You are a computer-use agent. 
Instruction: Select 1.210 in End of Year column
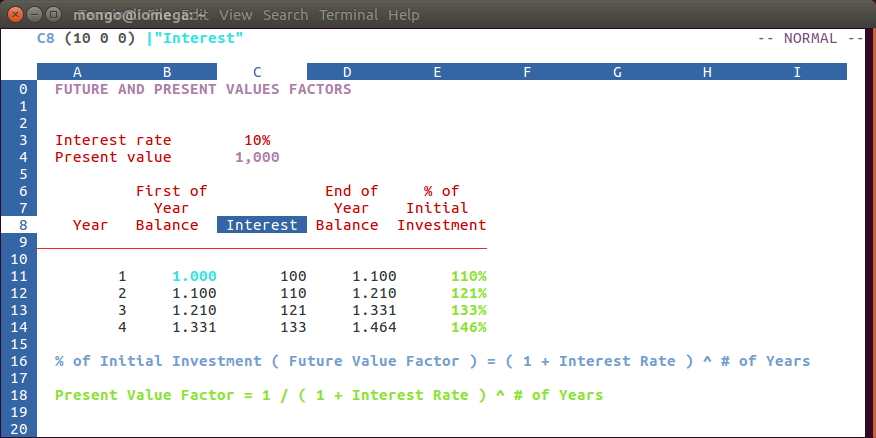[374, 293]
